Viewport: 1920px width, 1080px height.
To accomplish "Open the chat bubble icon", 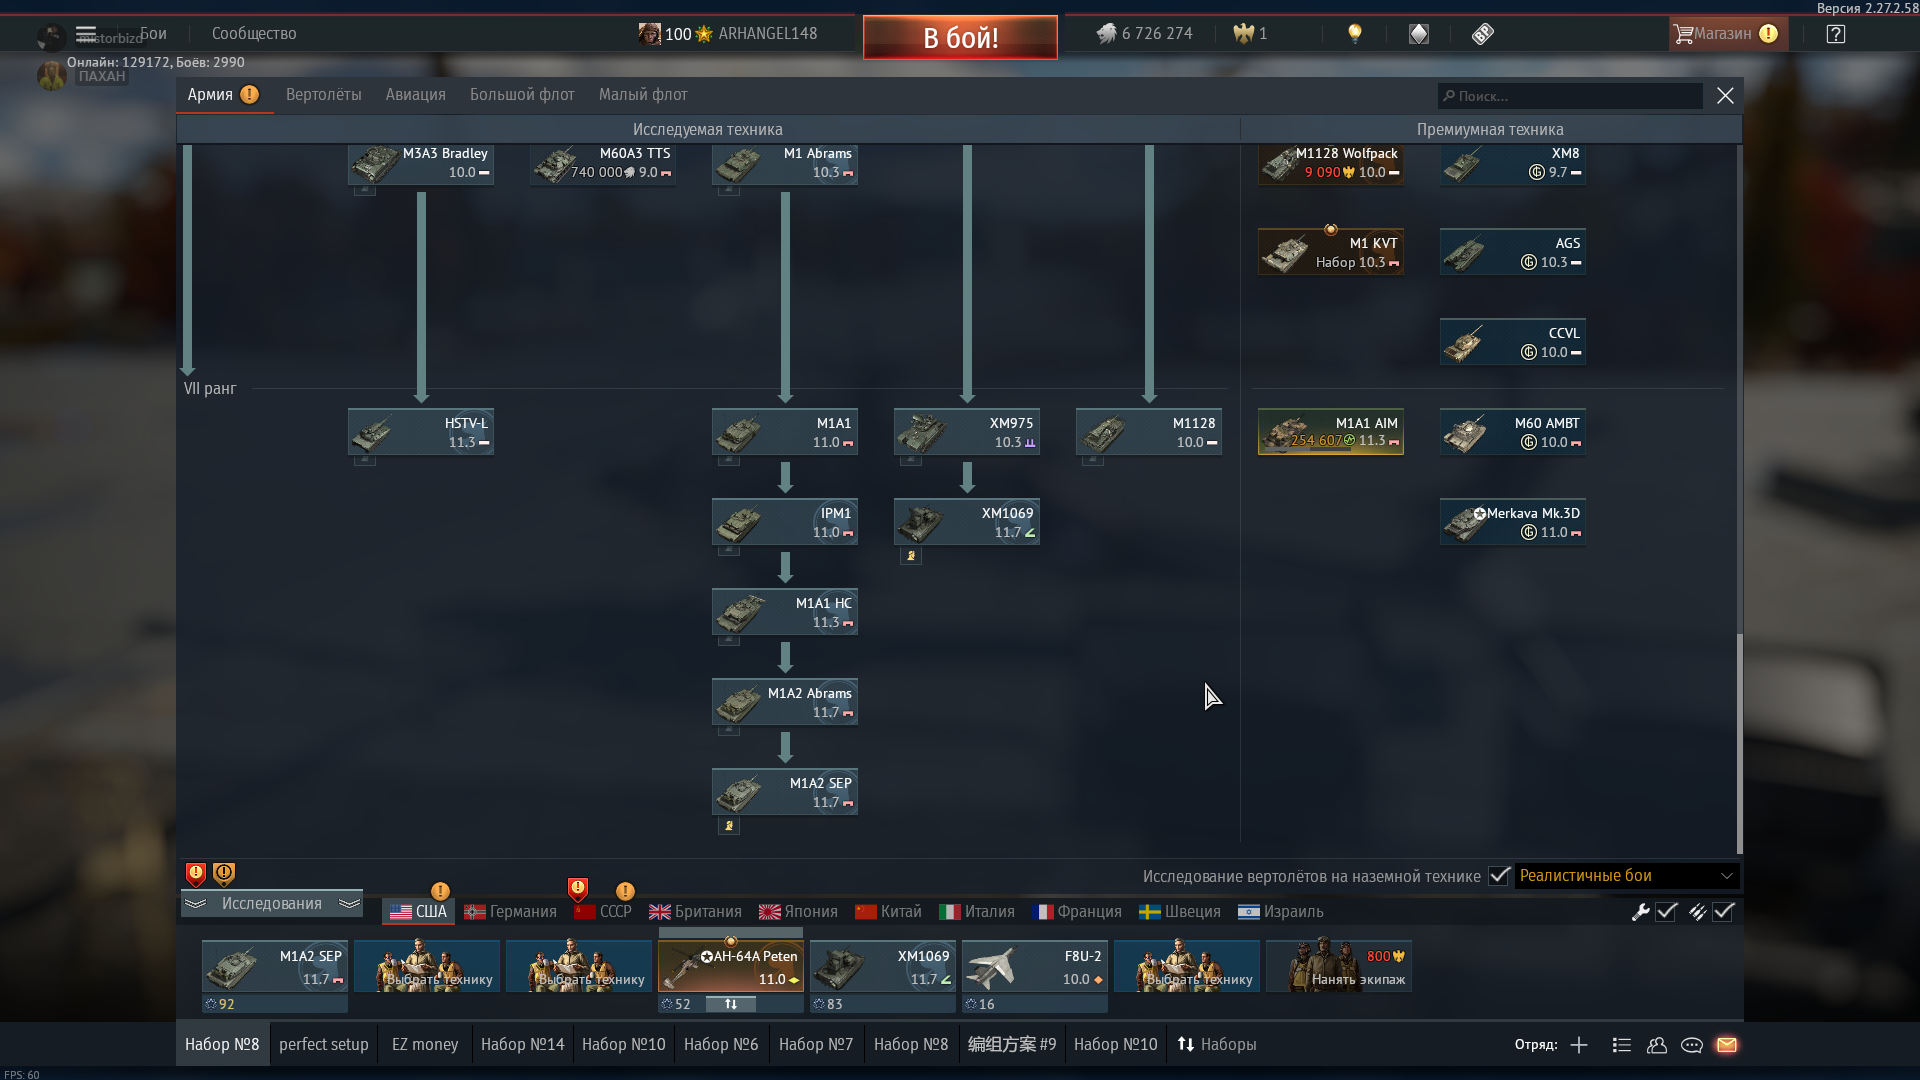I will [x=1692, y=1045].
